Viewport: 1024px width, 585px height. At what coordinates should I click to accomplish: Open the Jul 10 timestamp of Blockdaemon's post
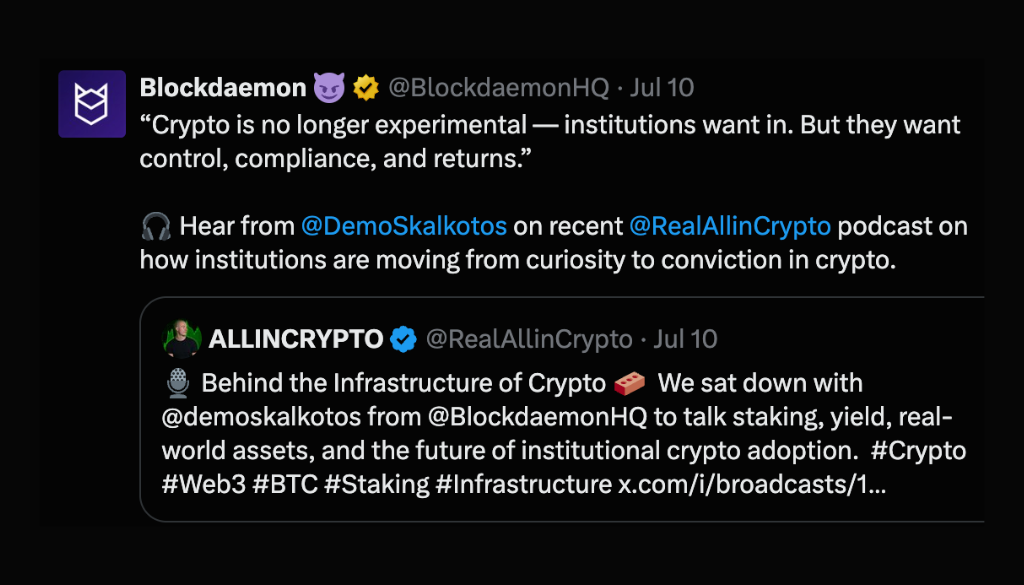click(x=662, y=88)
